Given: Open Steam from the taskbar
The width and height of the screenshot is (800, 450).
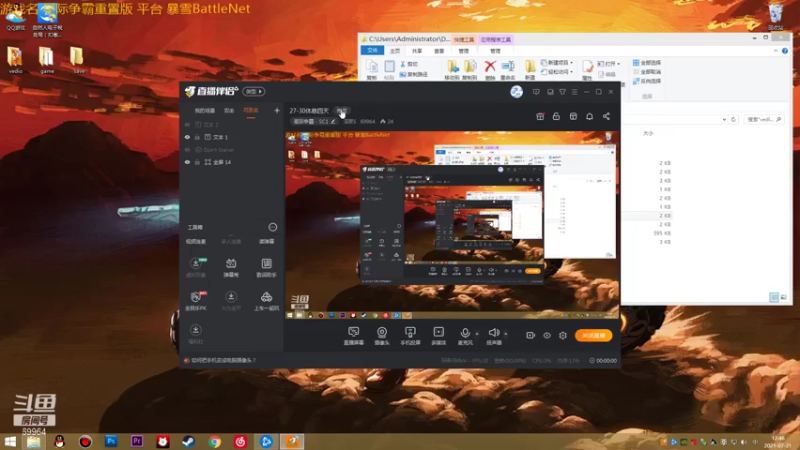Looking at the screenshot, I should (x=188, y=441).
